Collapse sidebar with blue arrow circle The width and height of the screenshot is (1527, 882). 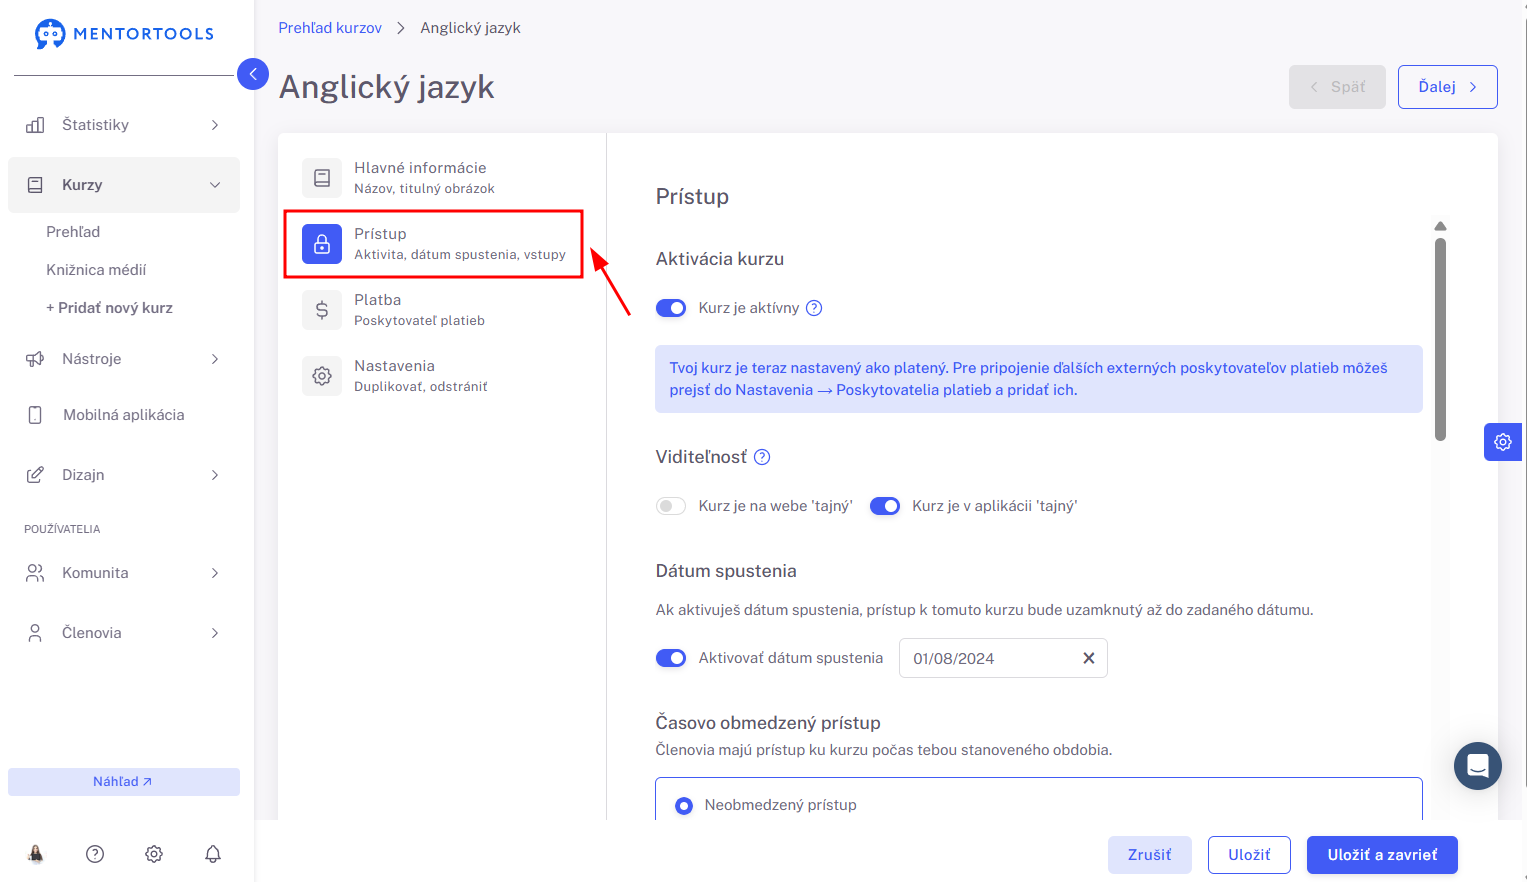tap(253, 74)
